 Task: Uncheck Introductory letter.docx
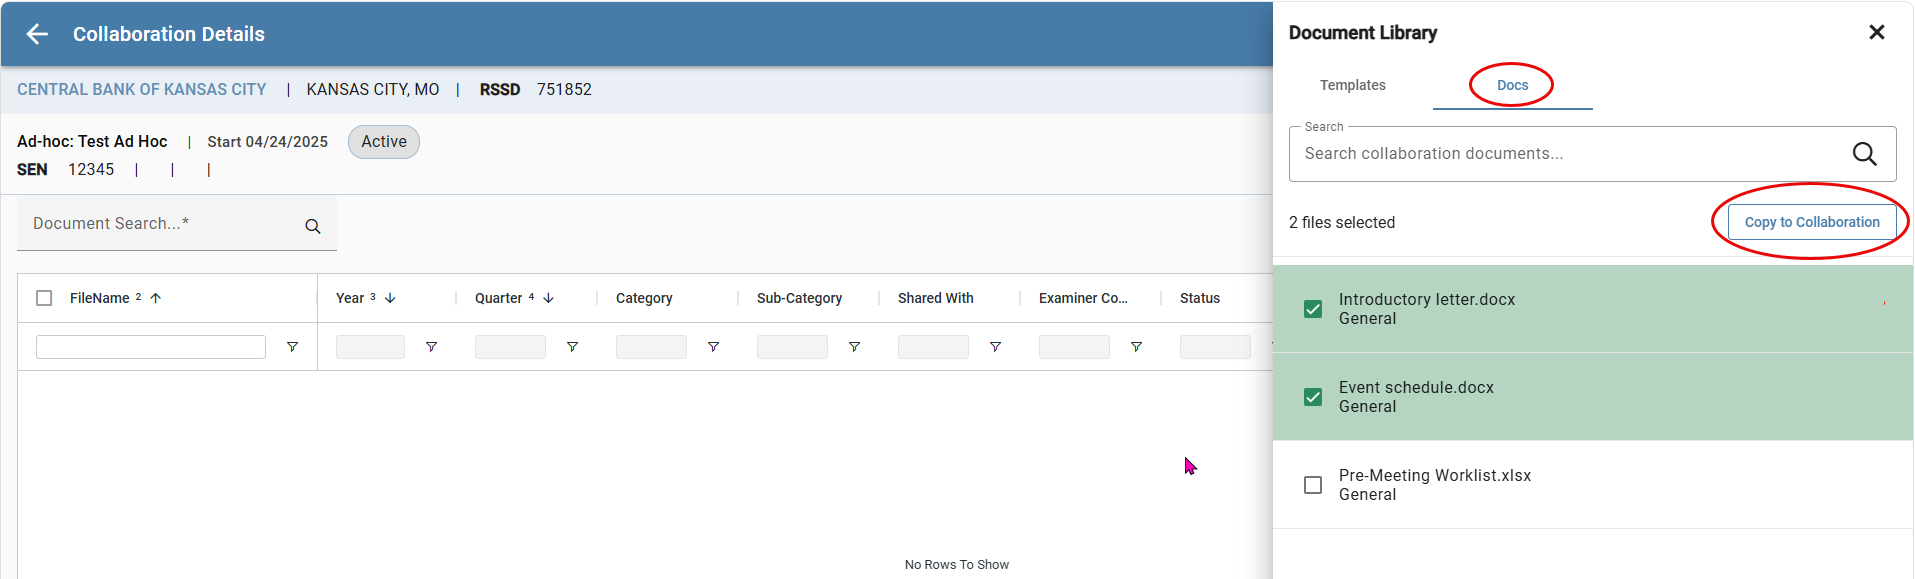click(1313, 309)
